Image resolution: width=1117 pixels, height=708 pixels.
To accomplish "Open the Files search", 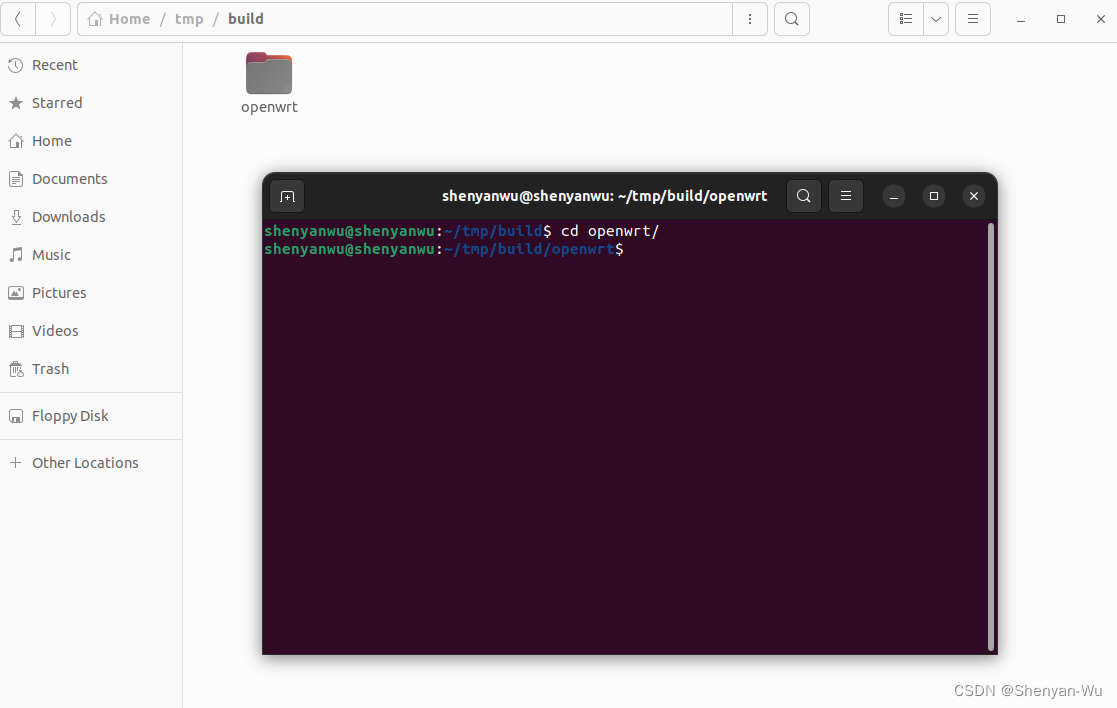I will [x=791, y=18].
